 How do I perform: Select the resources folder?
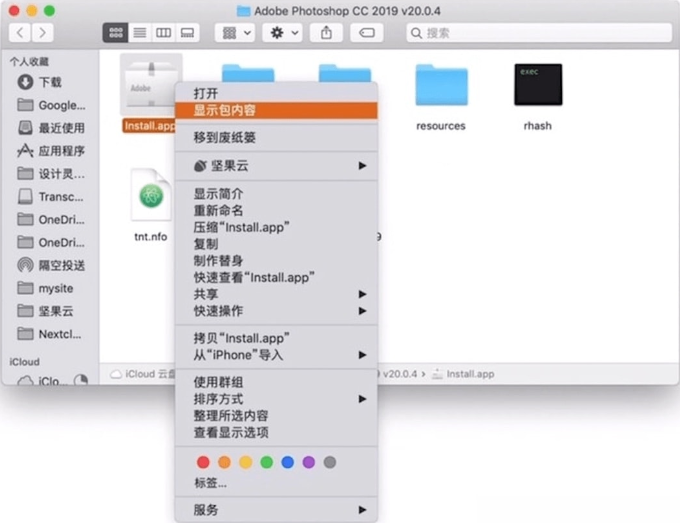(441, 85)
